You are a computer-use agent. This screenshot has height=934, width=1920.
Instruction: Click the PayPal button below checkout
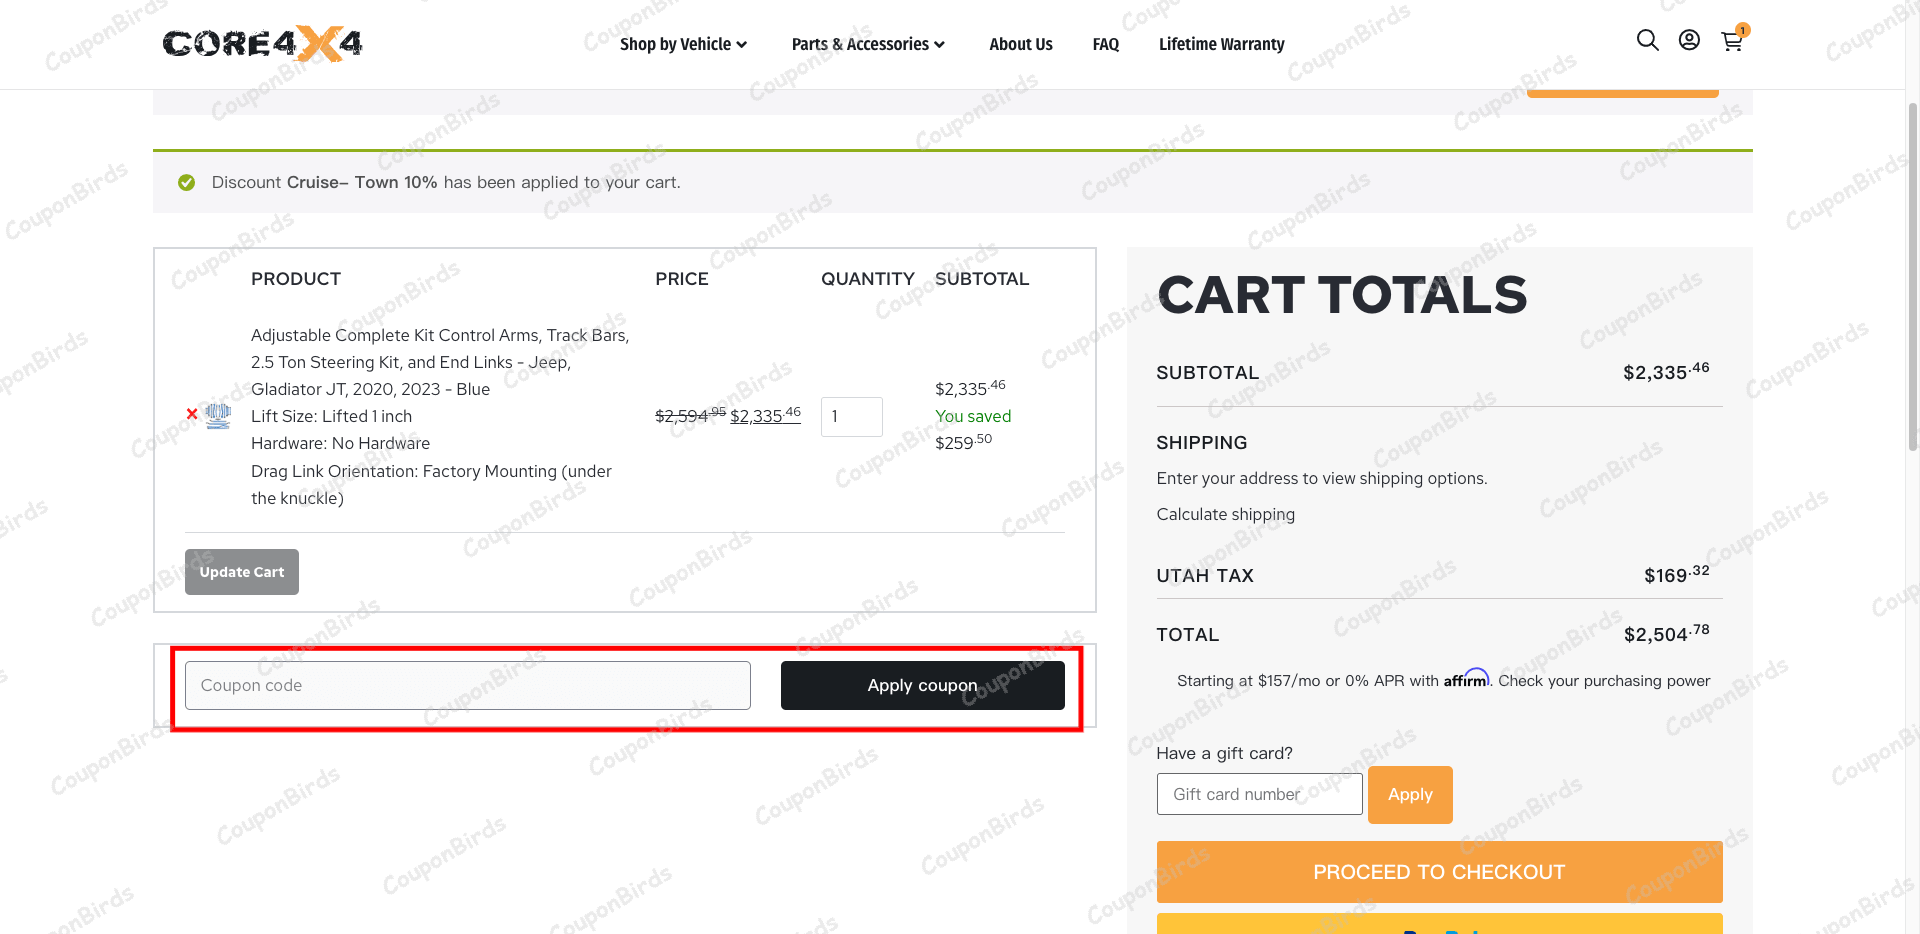[x=1439, y=926]
